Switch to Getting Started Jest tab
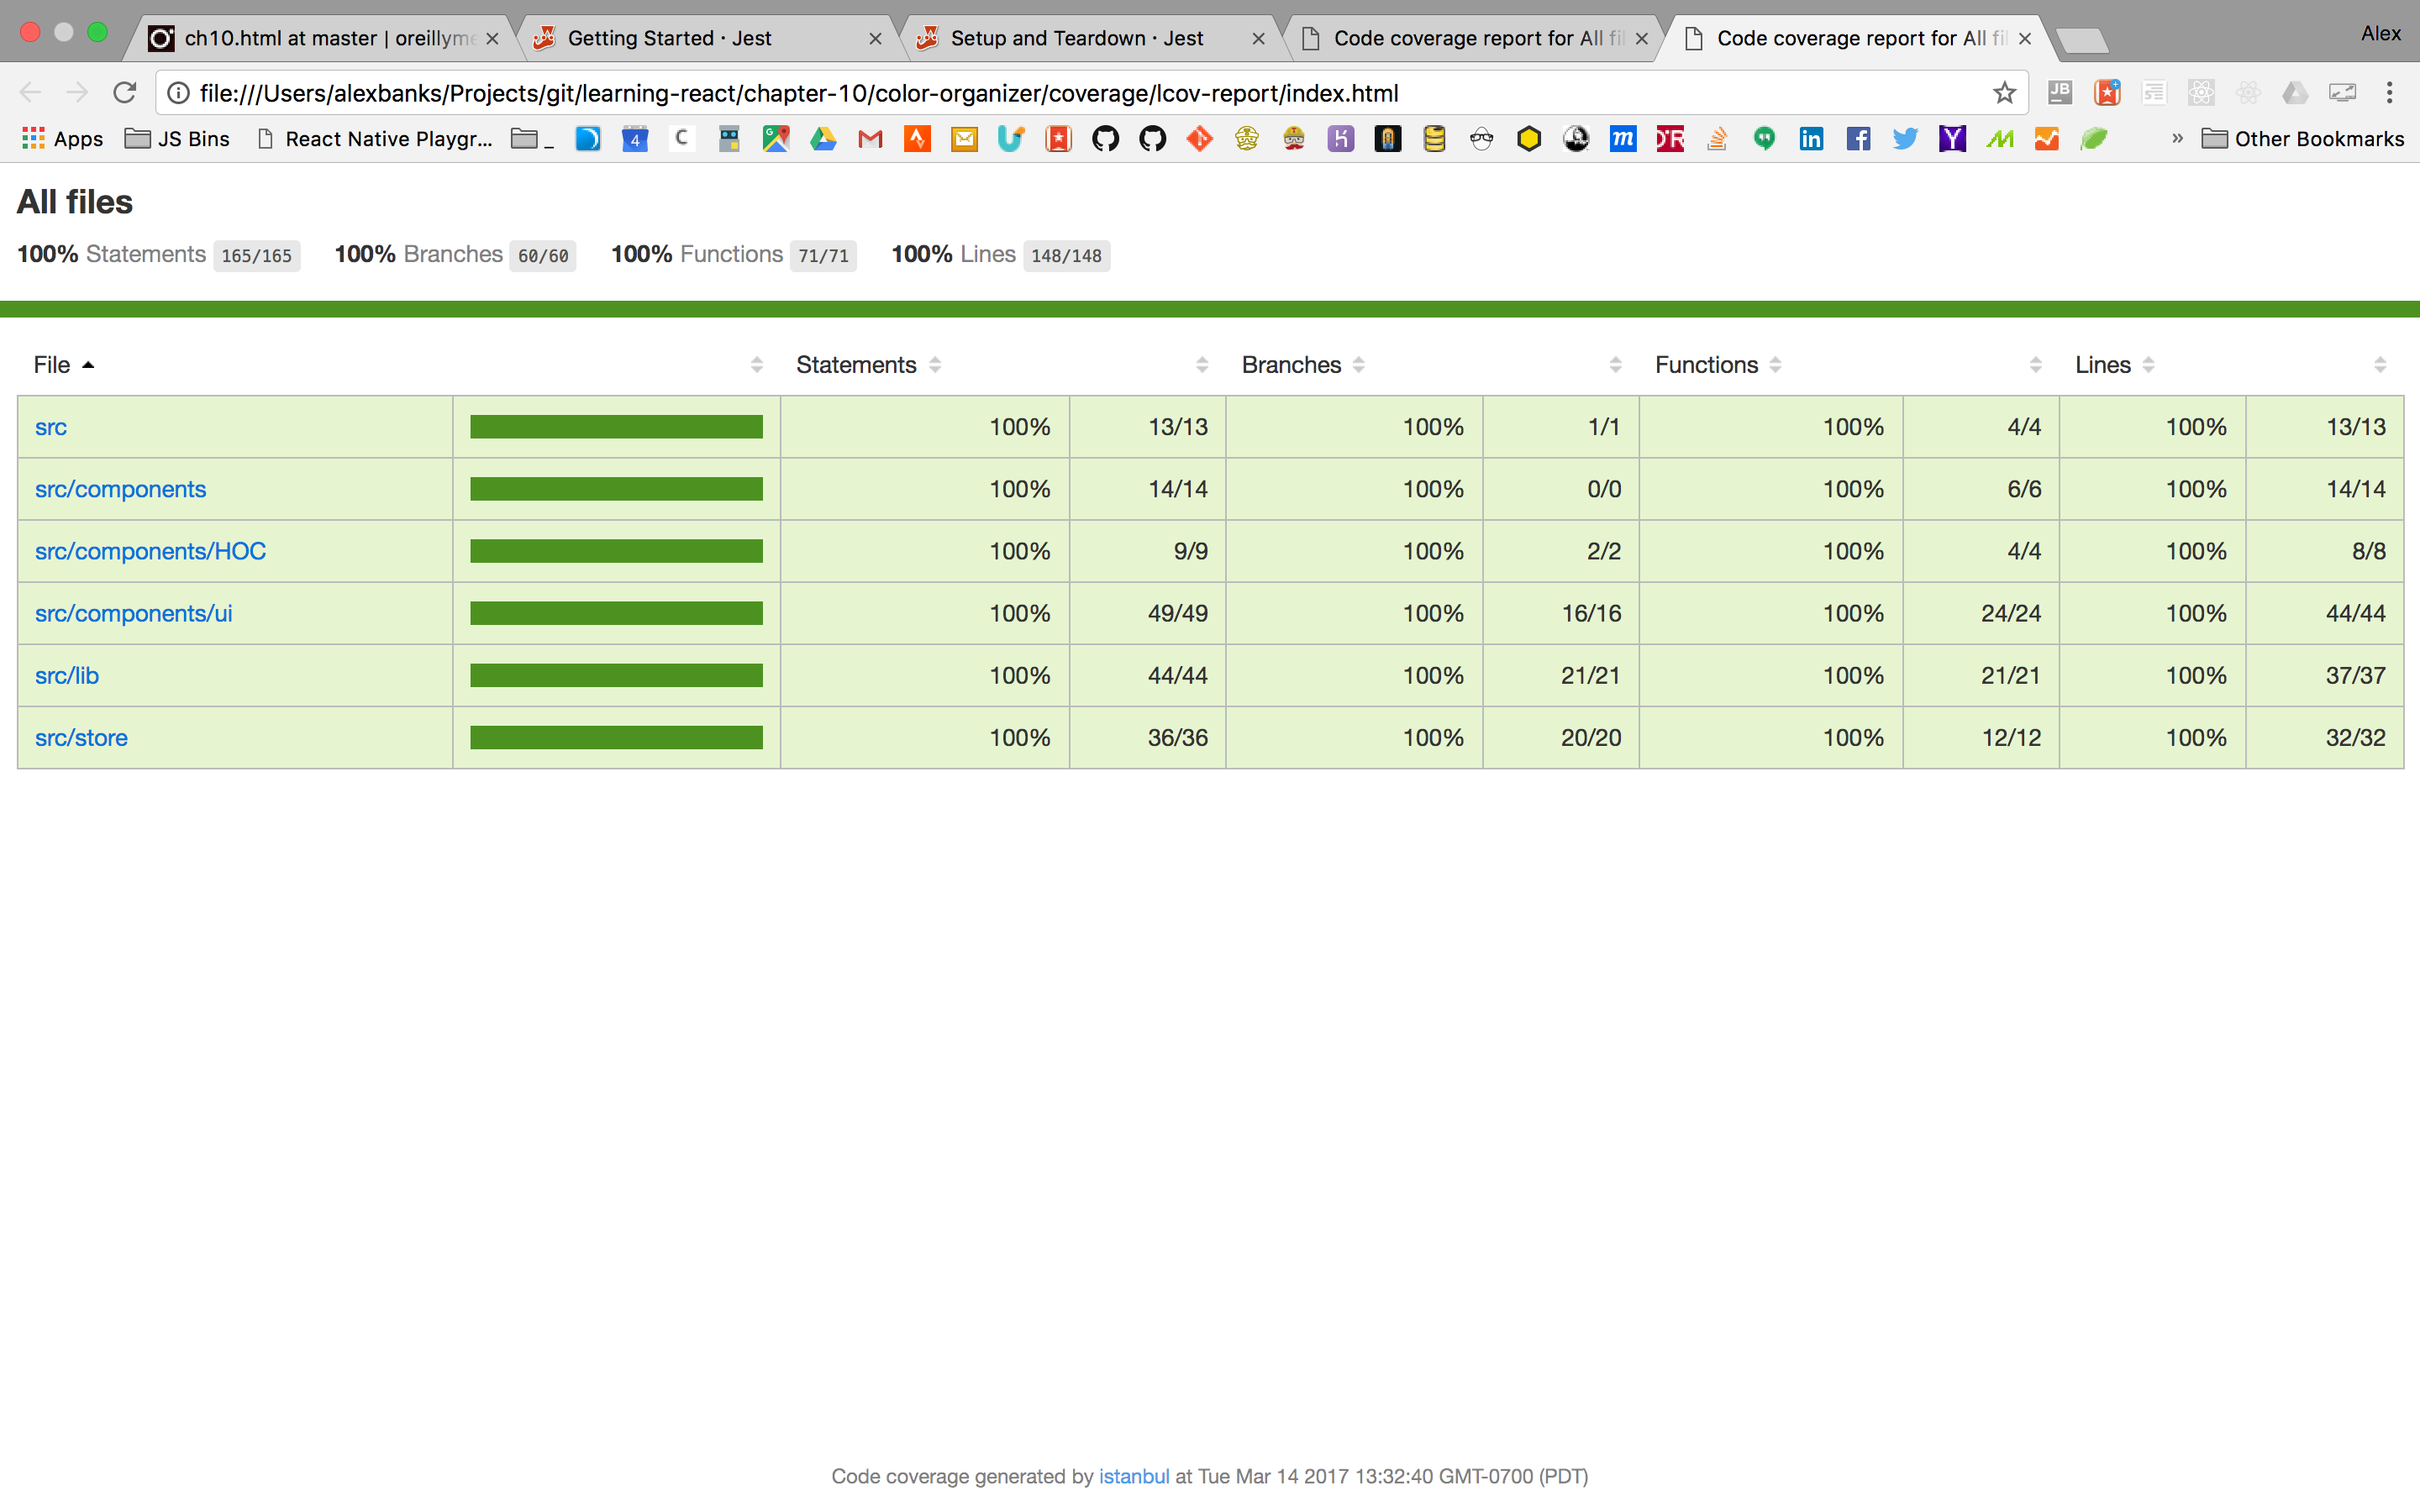The height and width of the screenshot is (1512, 2420). (x=669, y=38)
